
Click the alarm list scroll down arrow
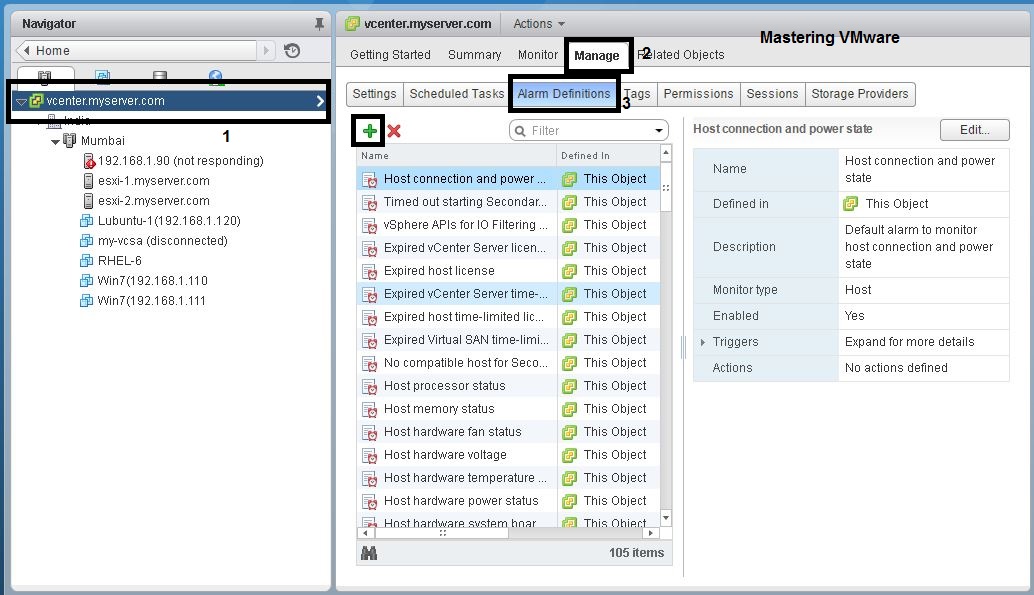pyautogui.click(x=666, y=518)
